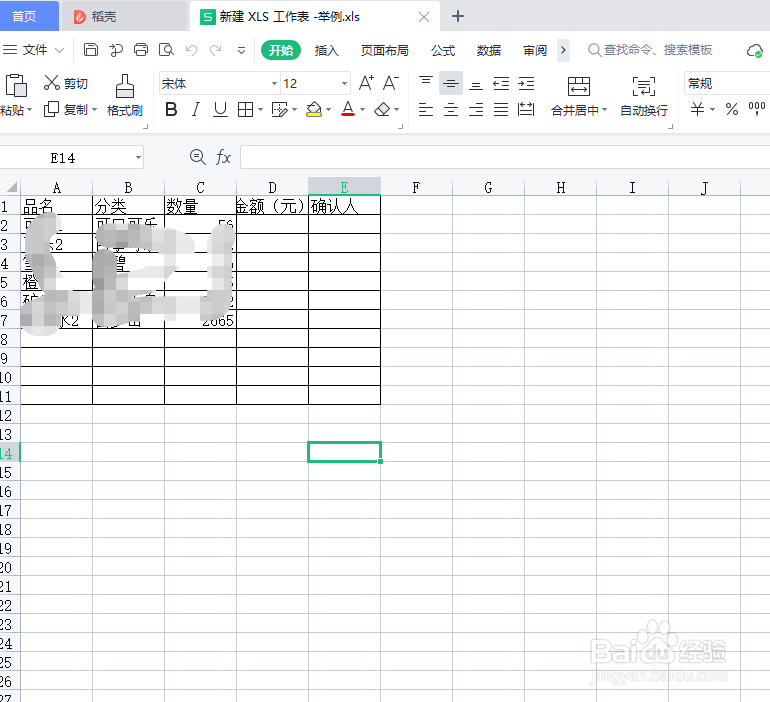Click the currency ¥ format icon

[x=697, y=108]
